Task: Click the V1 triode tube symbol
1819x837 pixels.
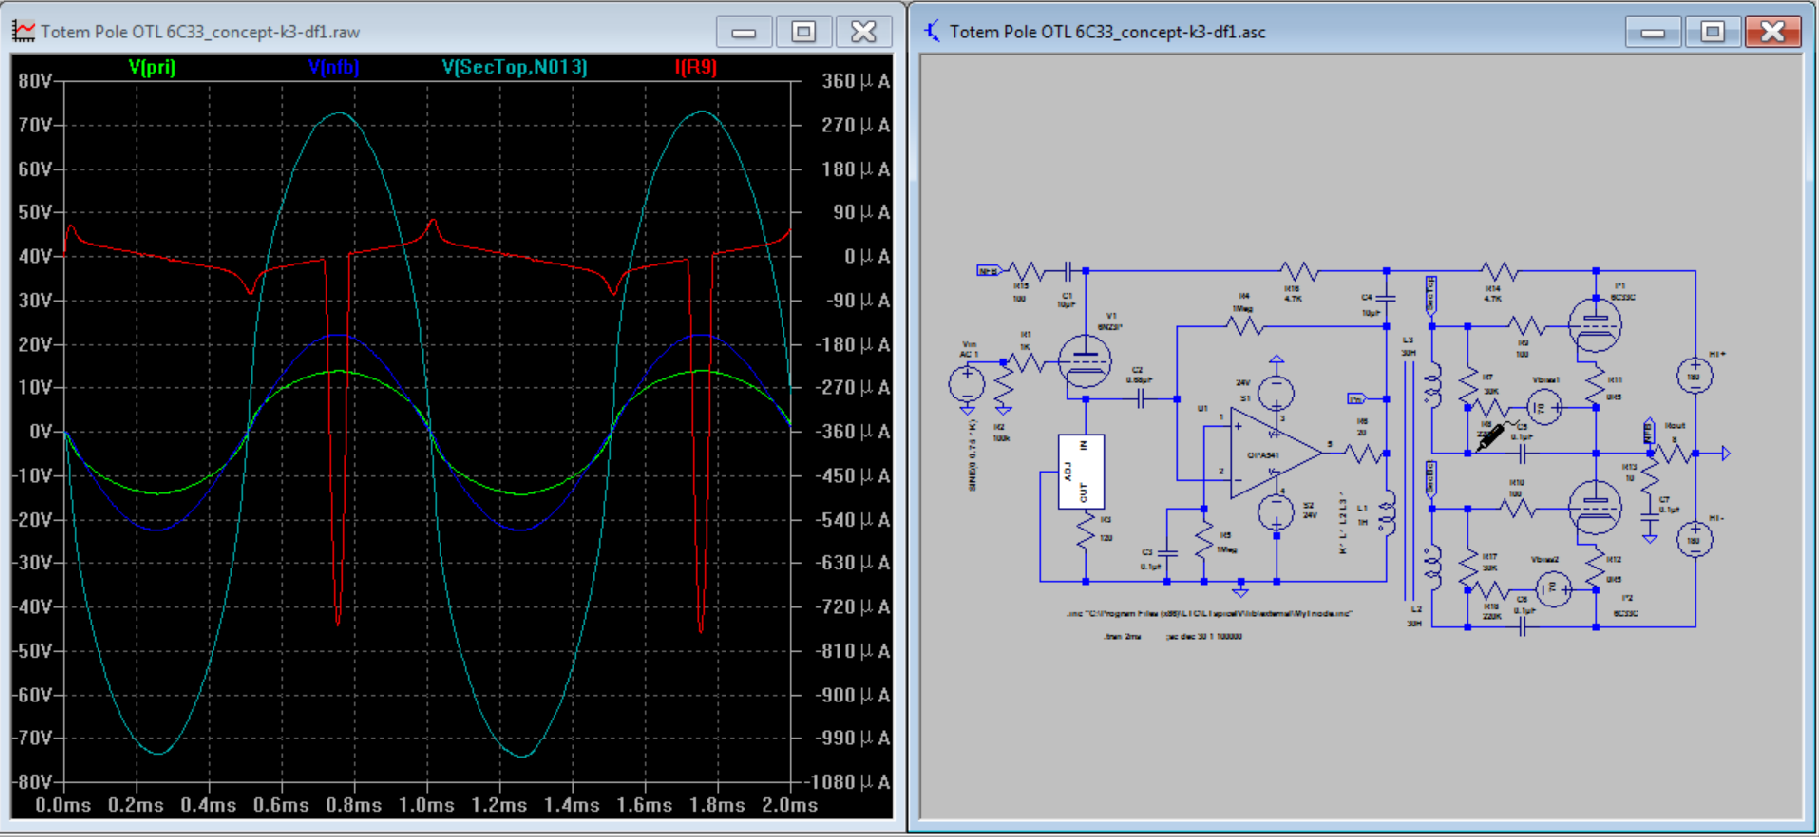Action: click(1084, 359)
